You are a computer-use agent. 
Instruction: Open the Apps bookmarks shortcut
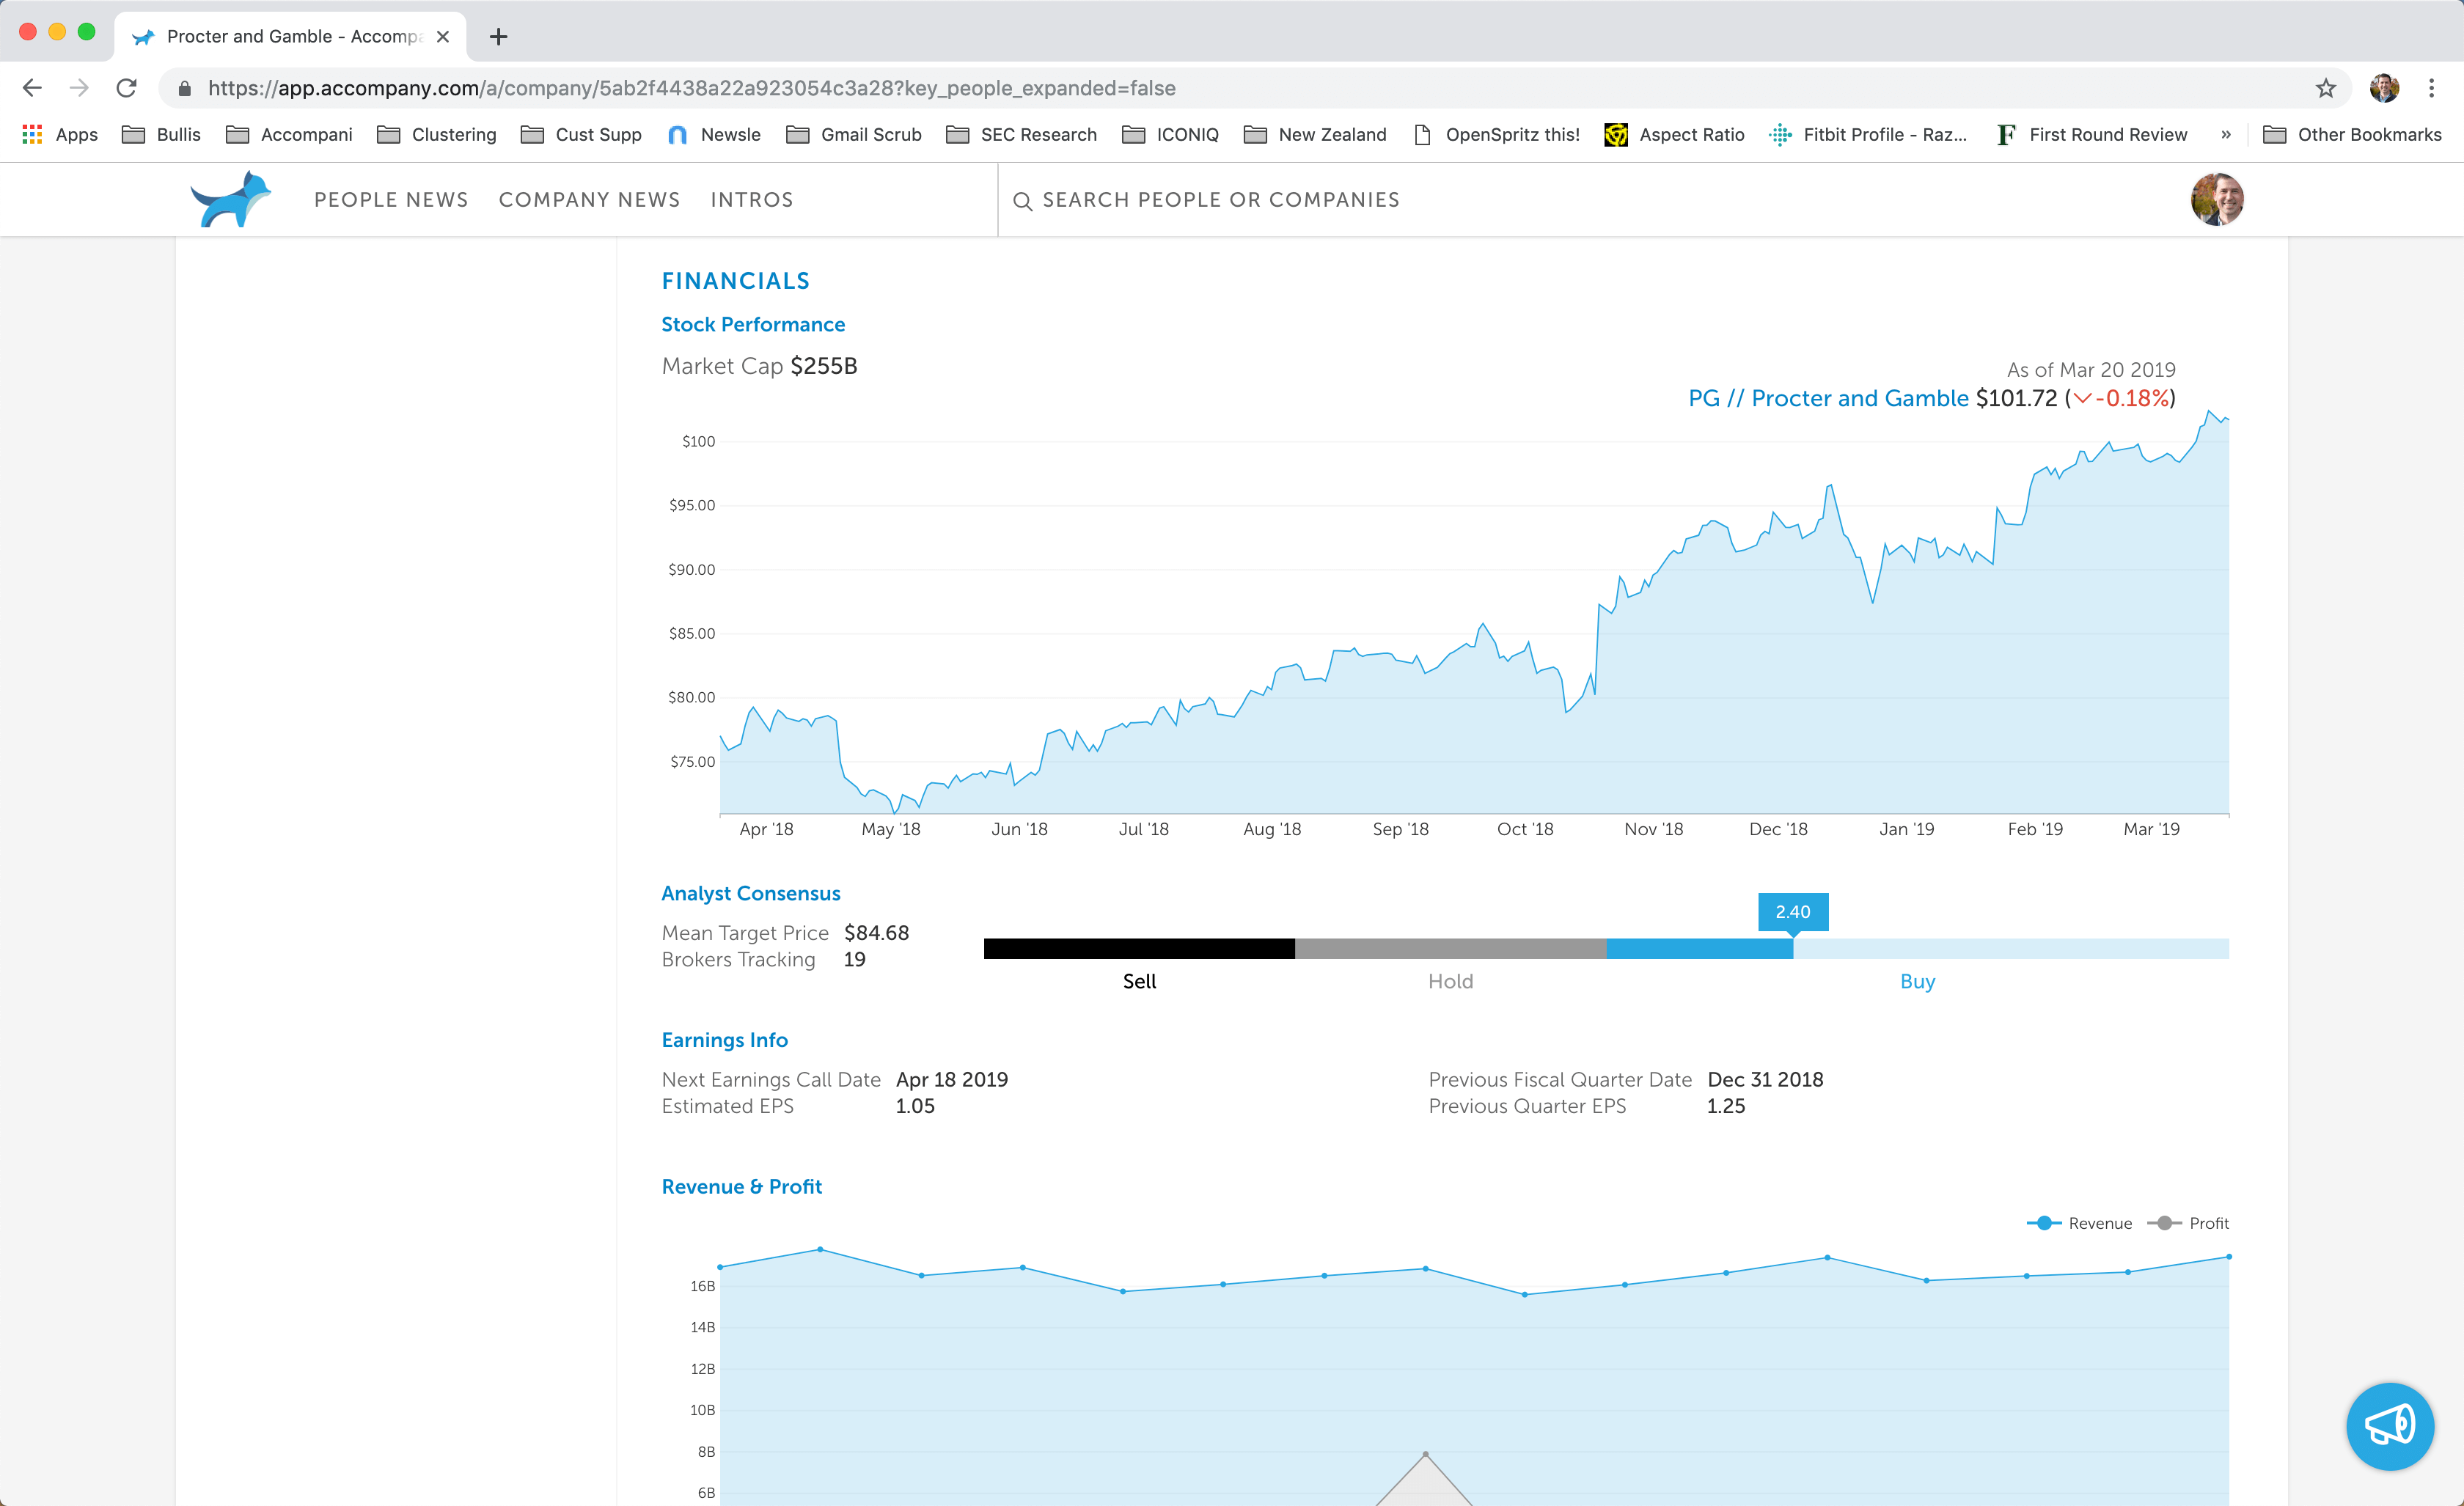coord(60,134)
